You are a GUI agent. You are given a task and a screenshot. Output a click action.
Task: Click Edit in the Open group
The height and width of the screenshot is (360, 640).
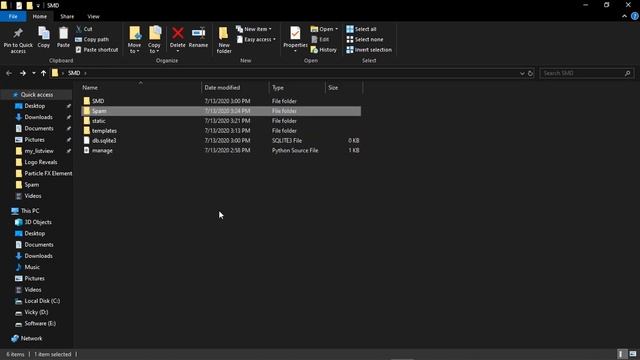(320, 40)
